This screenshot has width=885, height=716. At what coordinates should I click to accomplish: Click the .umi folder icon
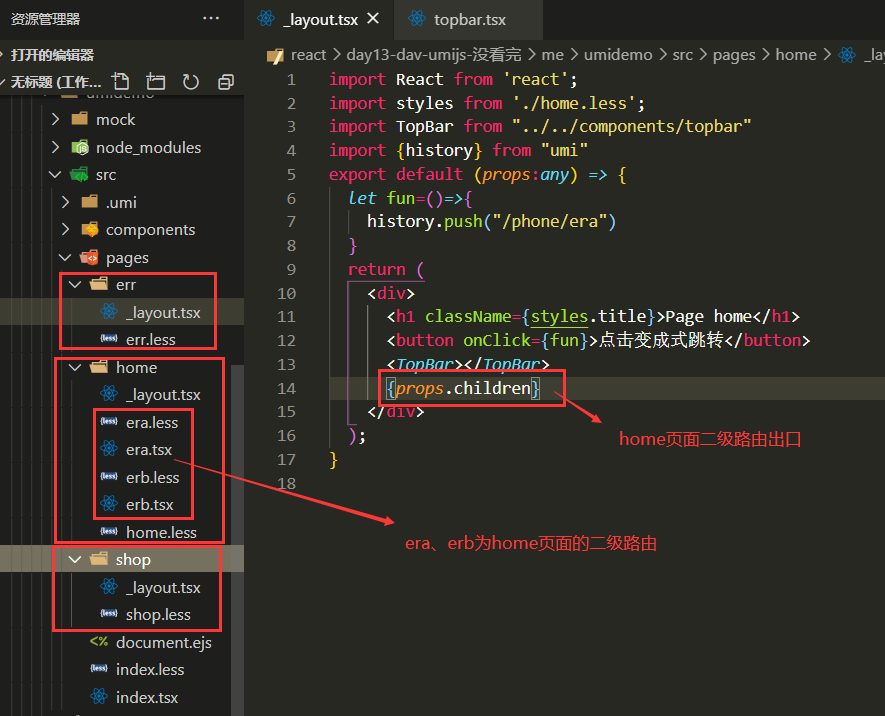pyautogui.click(x=89, y=201)
